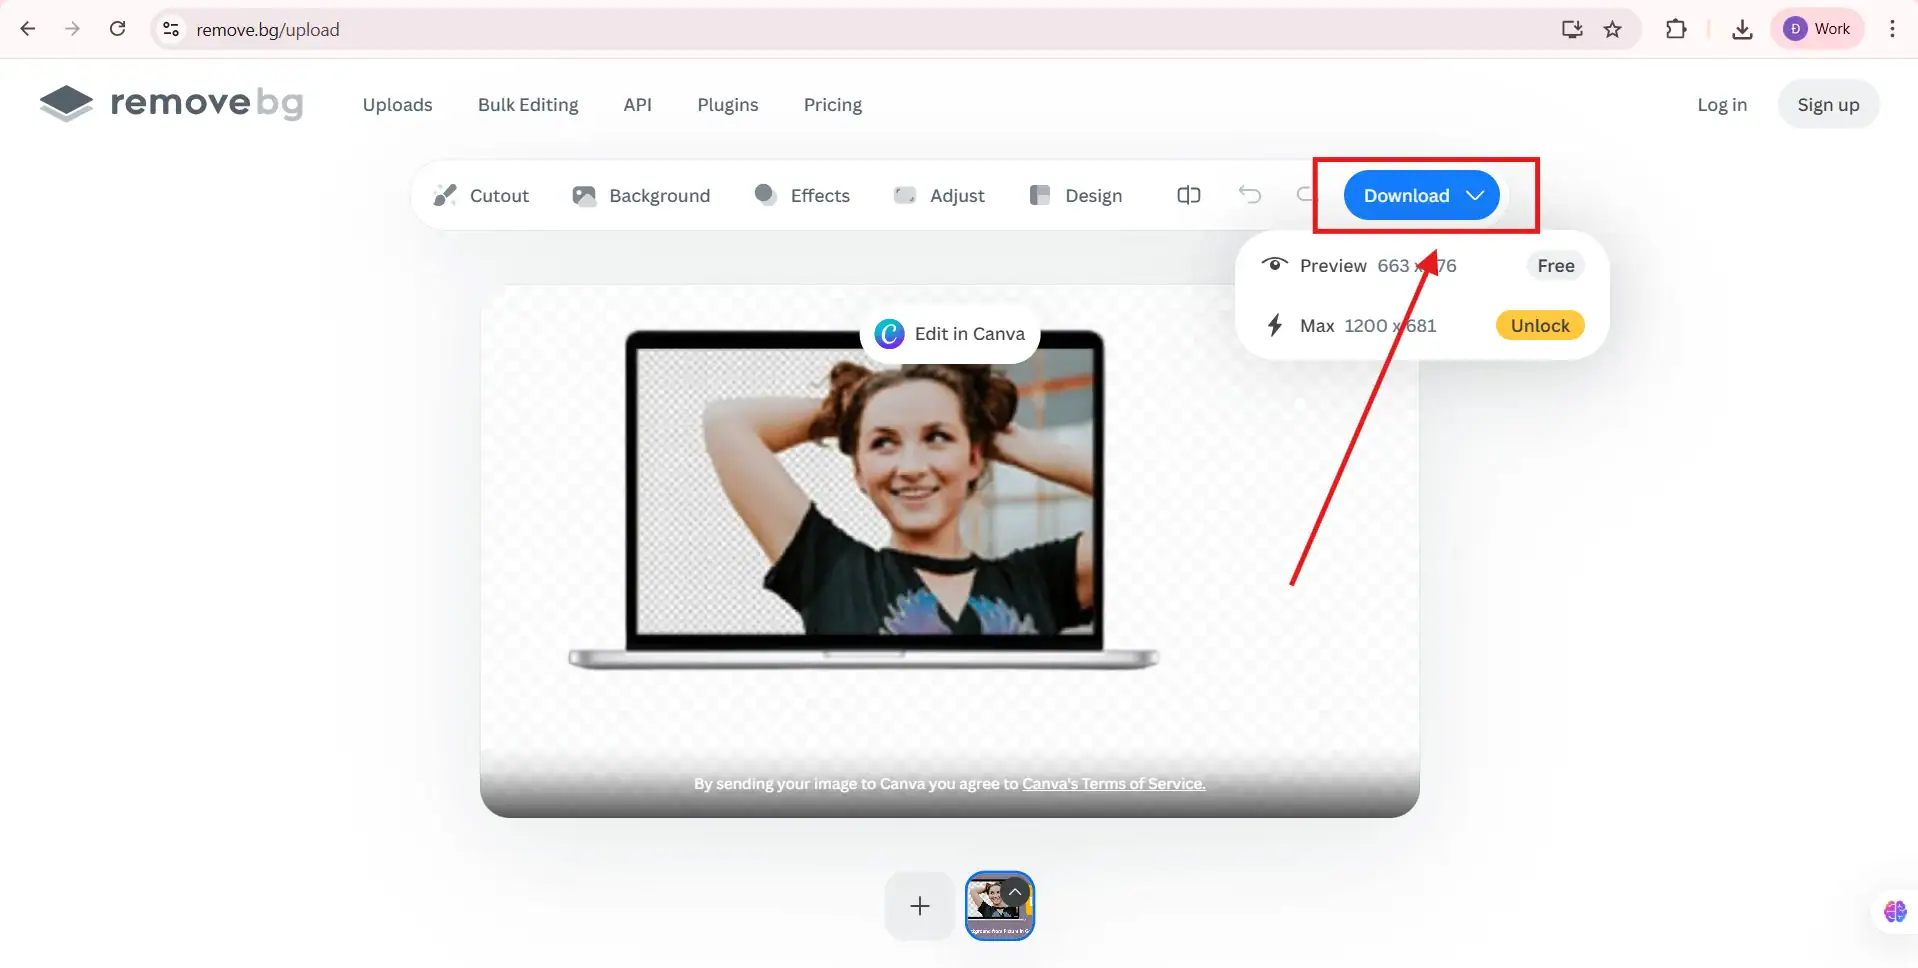The image size is (1918, 968).
Task: Toggle the before/after compare view
Action: (1188, 195)
